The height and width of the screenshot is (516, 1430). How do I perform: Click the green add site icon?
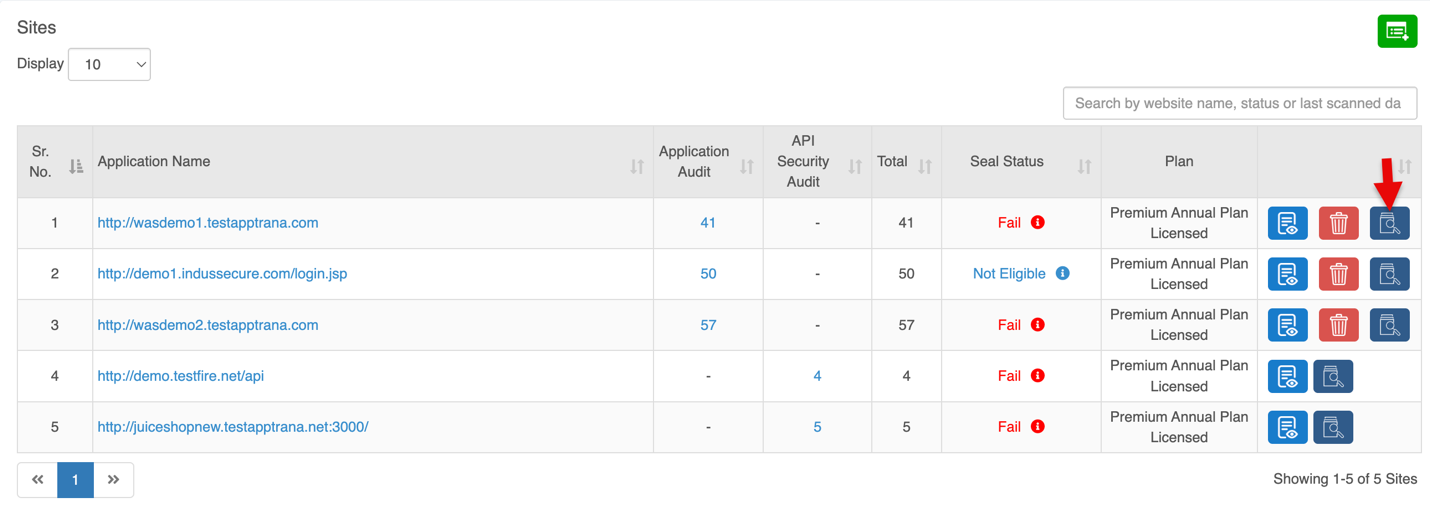tap(1397, 31)
